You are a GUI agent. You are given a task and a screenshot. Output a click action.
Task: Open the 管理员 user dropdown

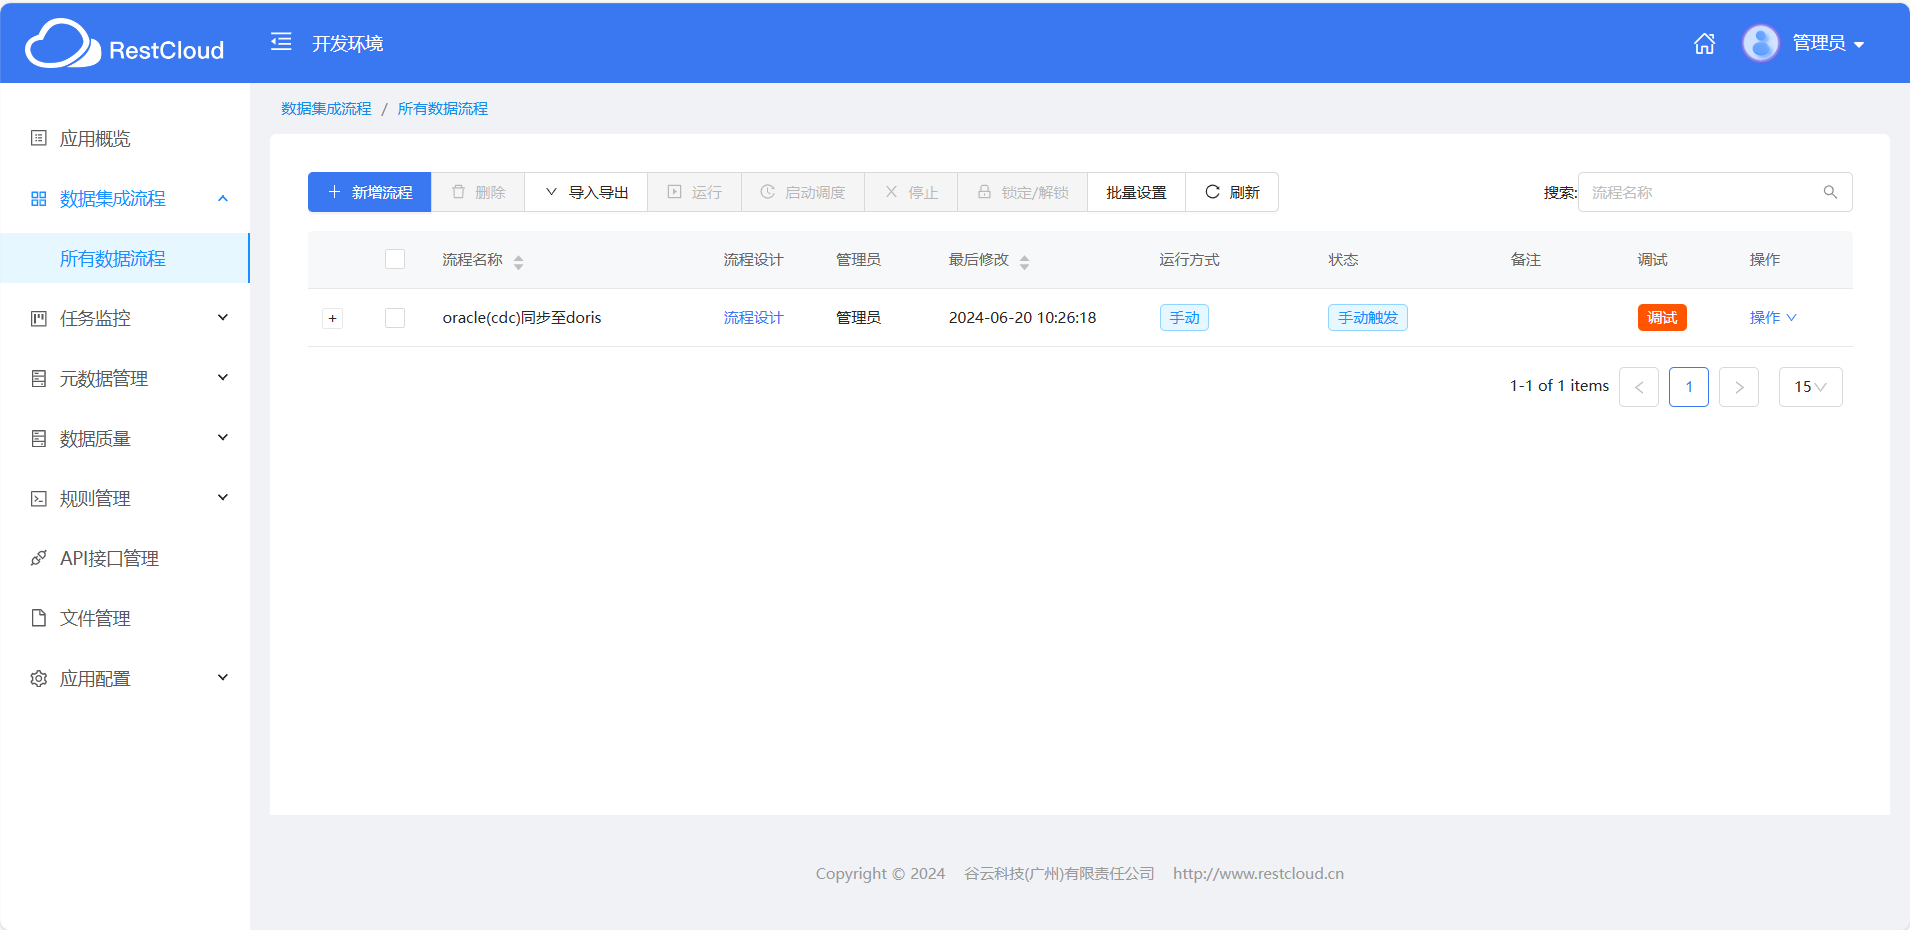pyautogui.click(x=1828, y=43)
